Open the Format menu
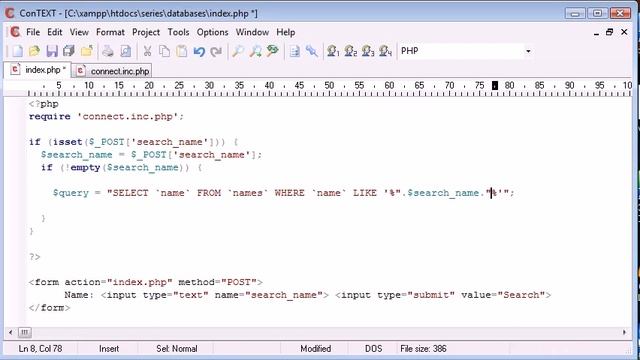 click(110, 32)
